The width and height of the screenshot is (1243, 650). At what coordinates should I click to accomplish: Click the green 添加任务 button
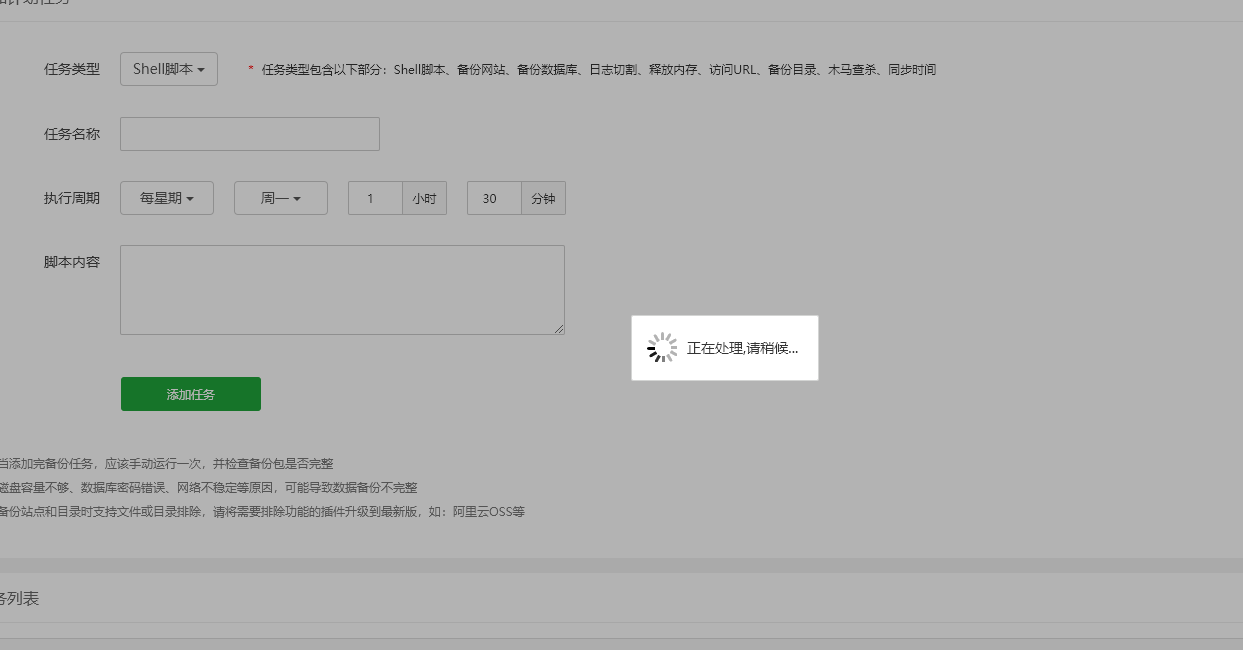pos(191,394)
